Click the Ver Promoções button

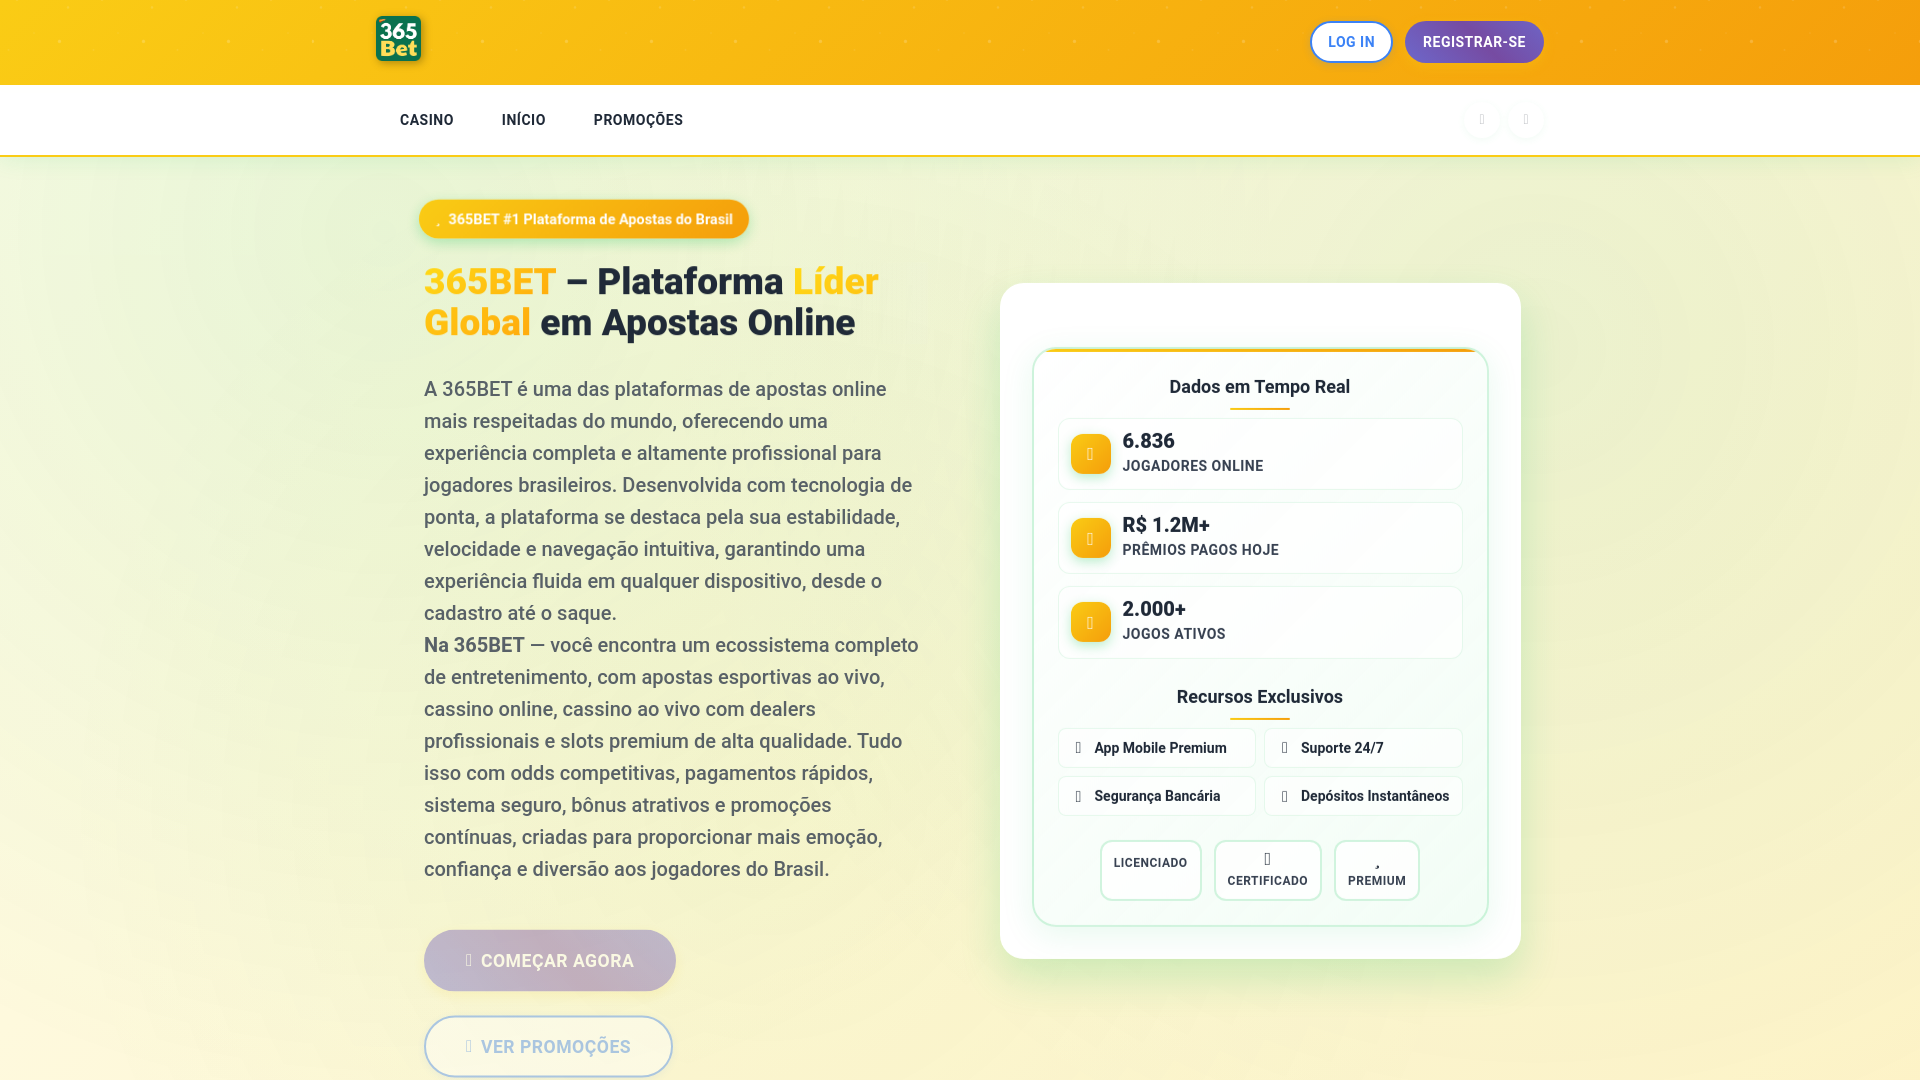pos(548,1046)
